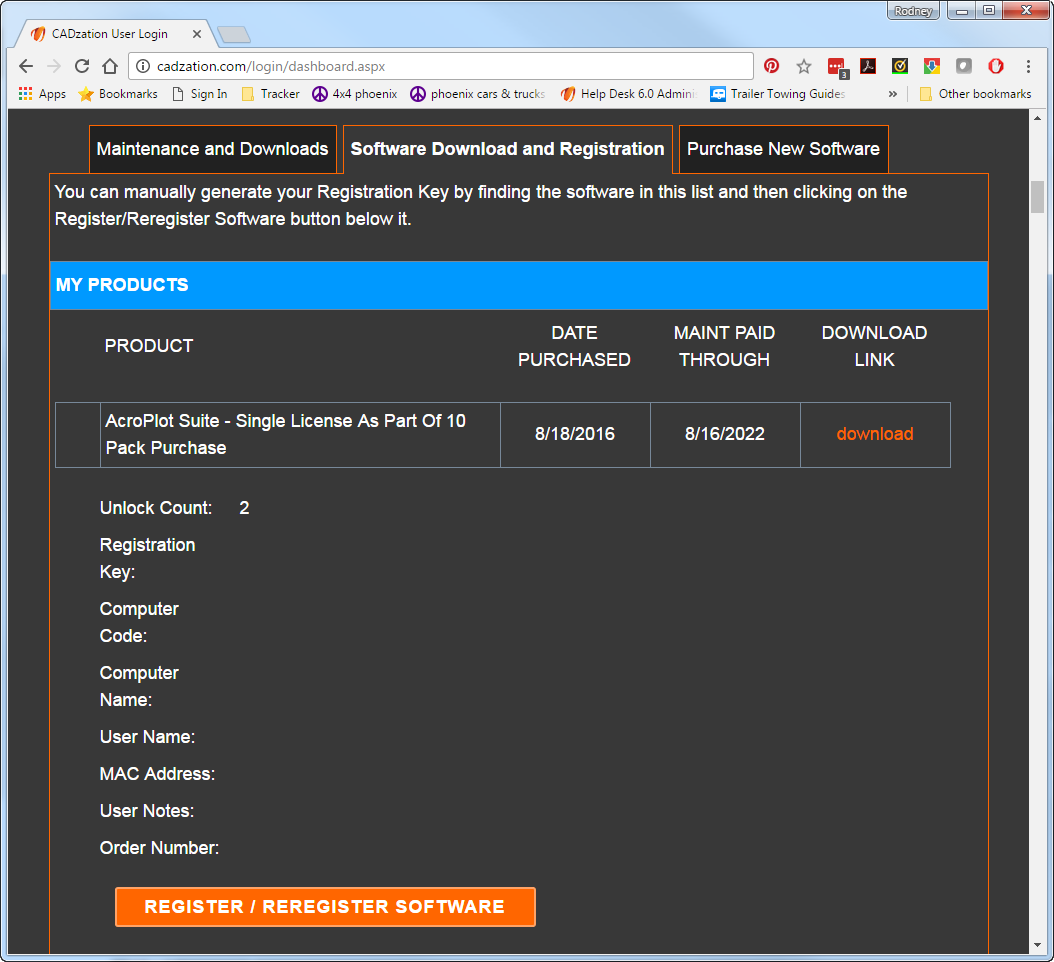Select the CADzation User Login browser tab
The height and width of the screenshot is (962, 1054).
coord(114,34)
